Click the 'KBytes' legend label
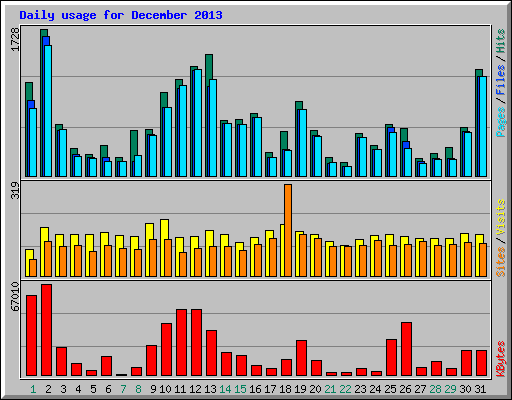This screenshot has width=512, height=400. pos(501,359)
